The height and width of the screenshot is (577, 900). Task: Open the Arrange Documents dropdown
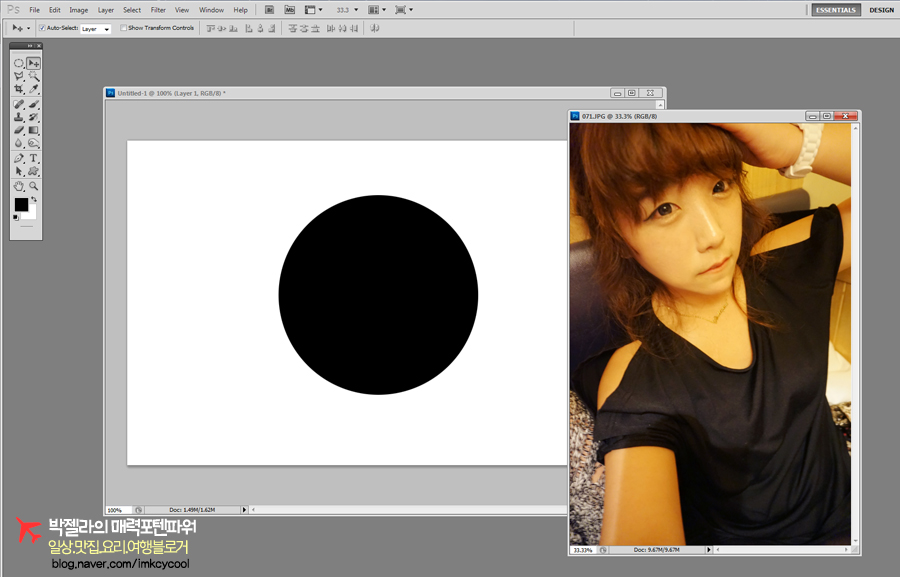tap(375, 10)
